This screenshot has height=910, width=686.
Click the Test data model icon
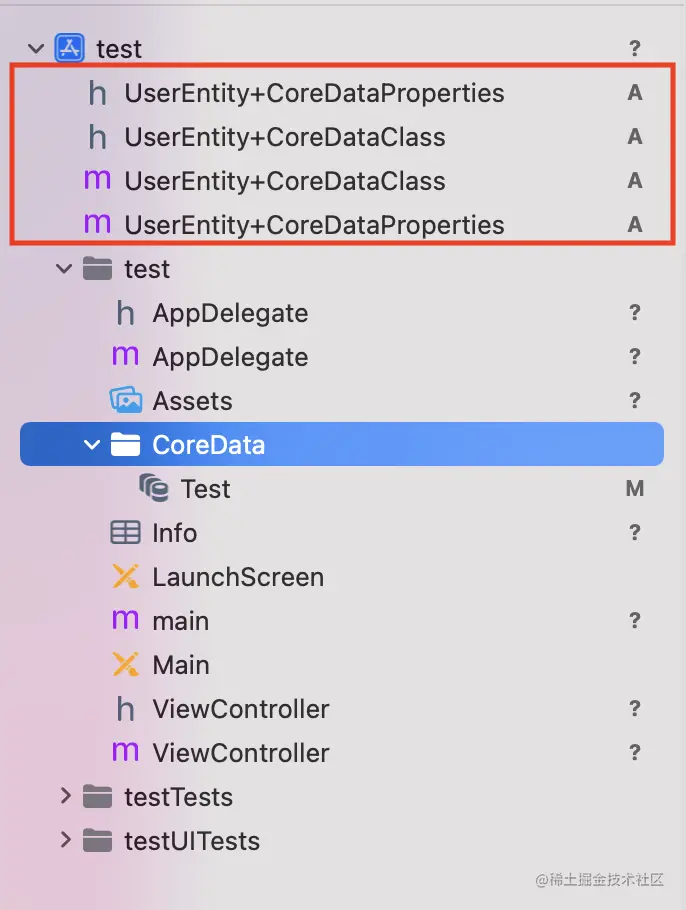click(154, 488)
